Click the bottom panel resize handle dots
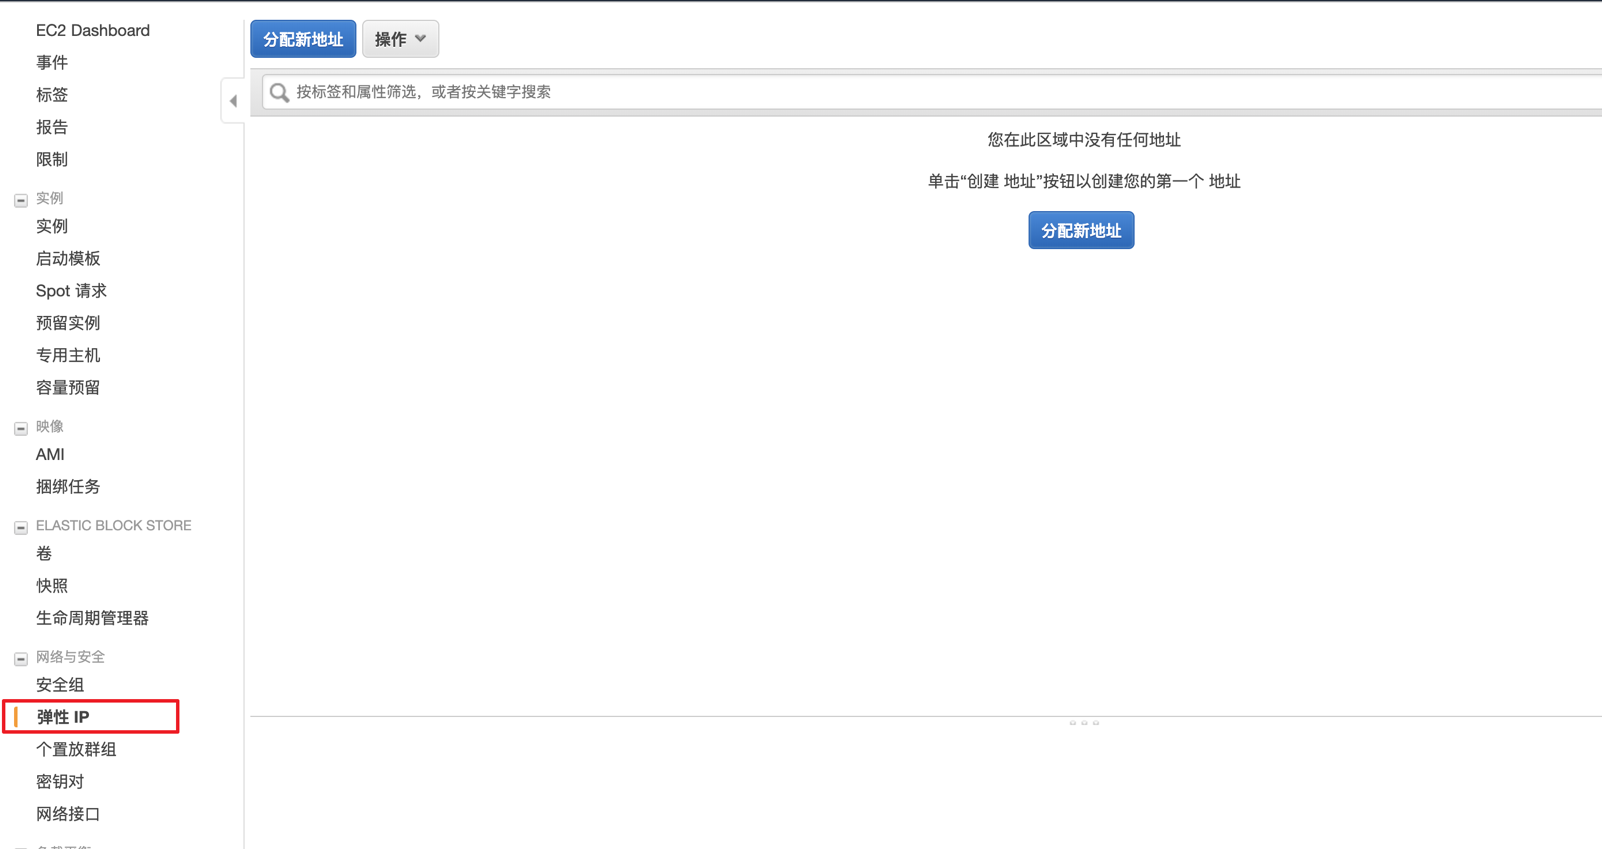 point(1084,722)
